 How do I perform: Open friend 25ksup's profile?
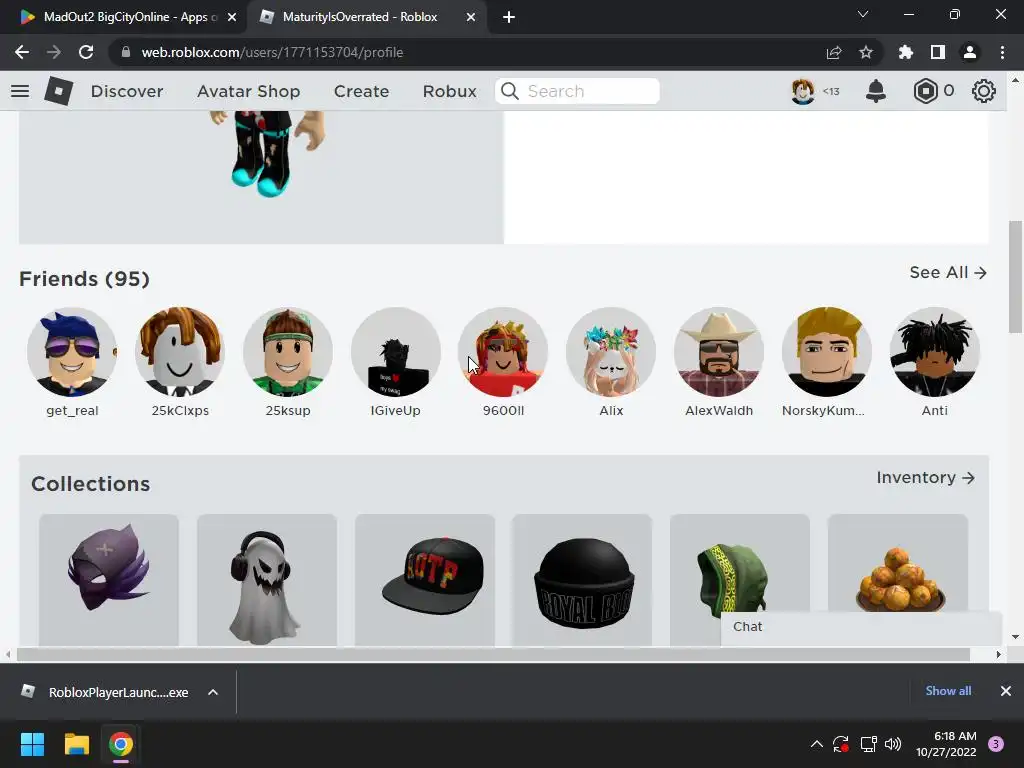pos(288,362)
